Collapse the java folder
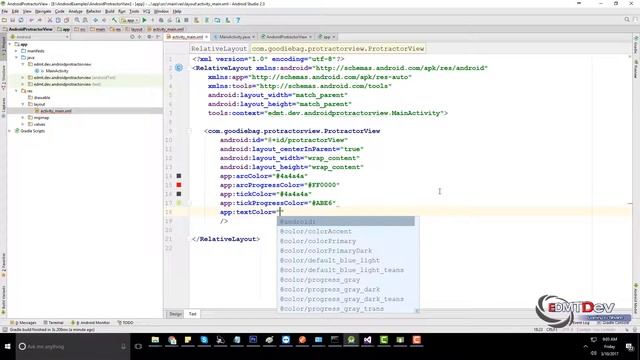 (x=16, y=58)
